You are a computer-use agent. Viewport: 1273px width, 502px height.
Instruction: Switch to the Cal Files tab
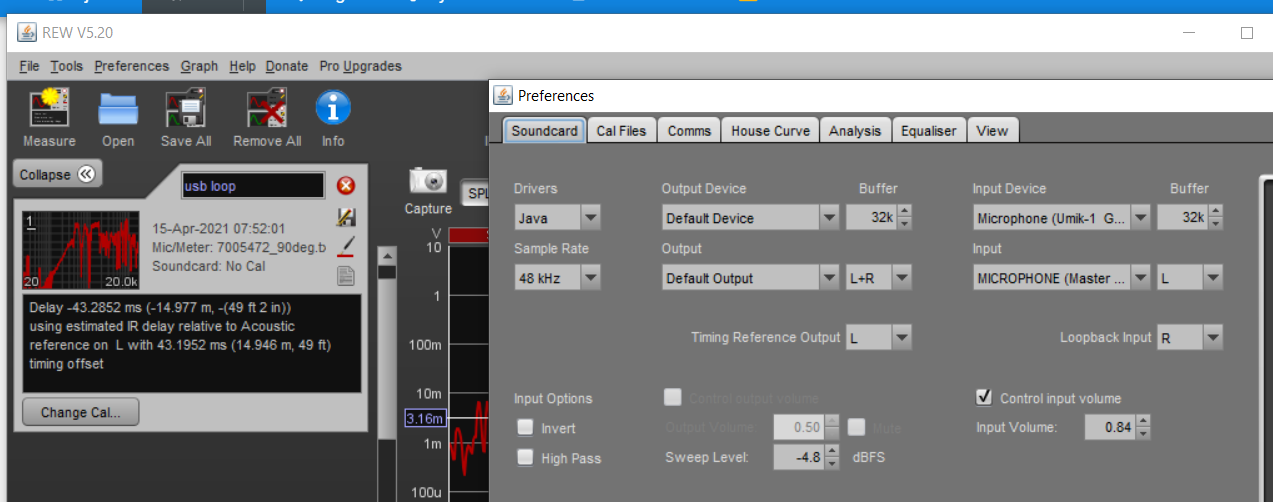click(x=621, y=130)
